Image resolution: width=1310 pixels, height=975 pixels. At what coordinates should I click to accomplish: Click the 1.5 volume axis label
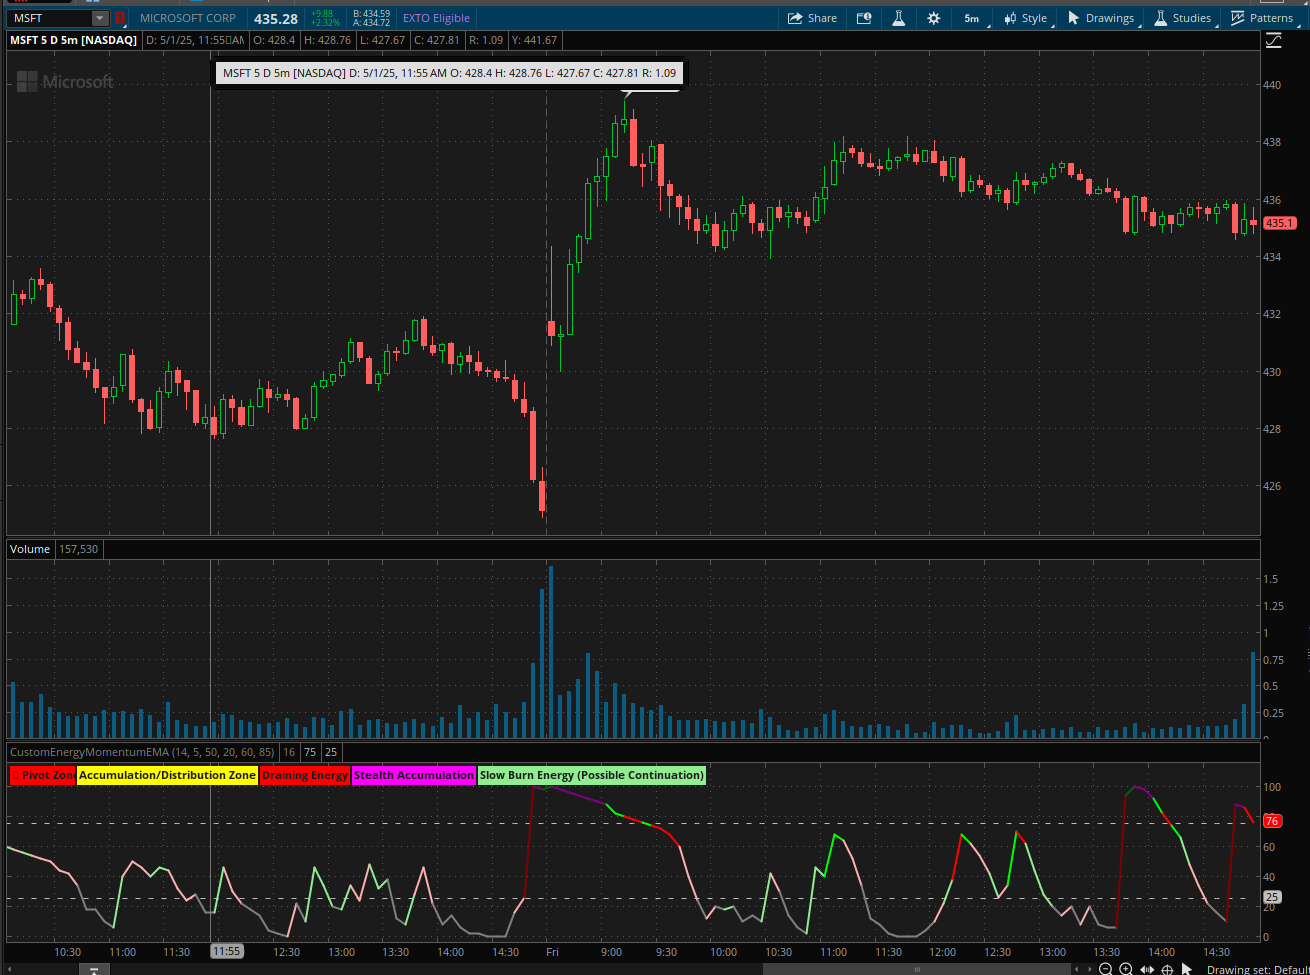[x=1270, y=579]
